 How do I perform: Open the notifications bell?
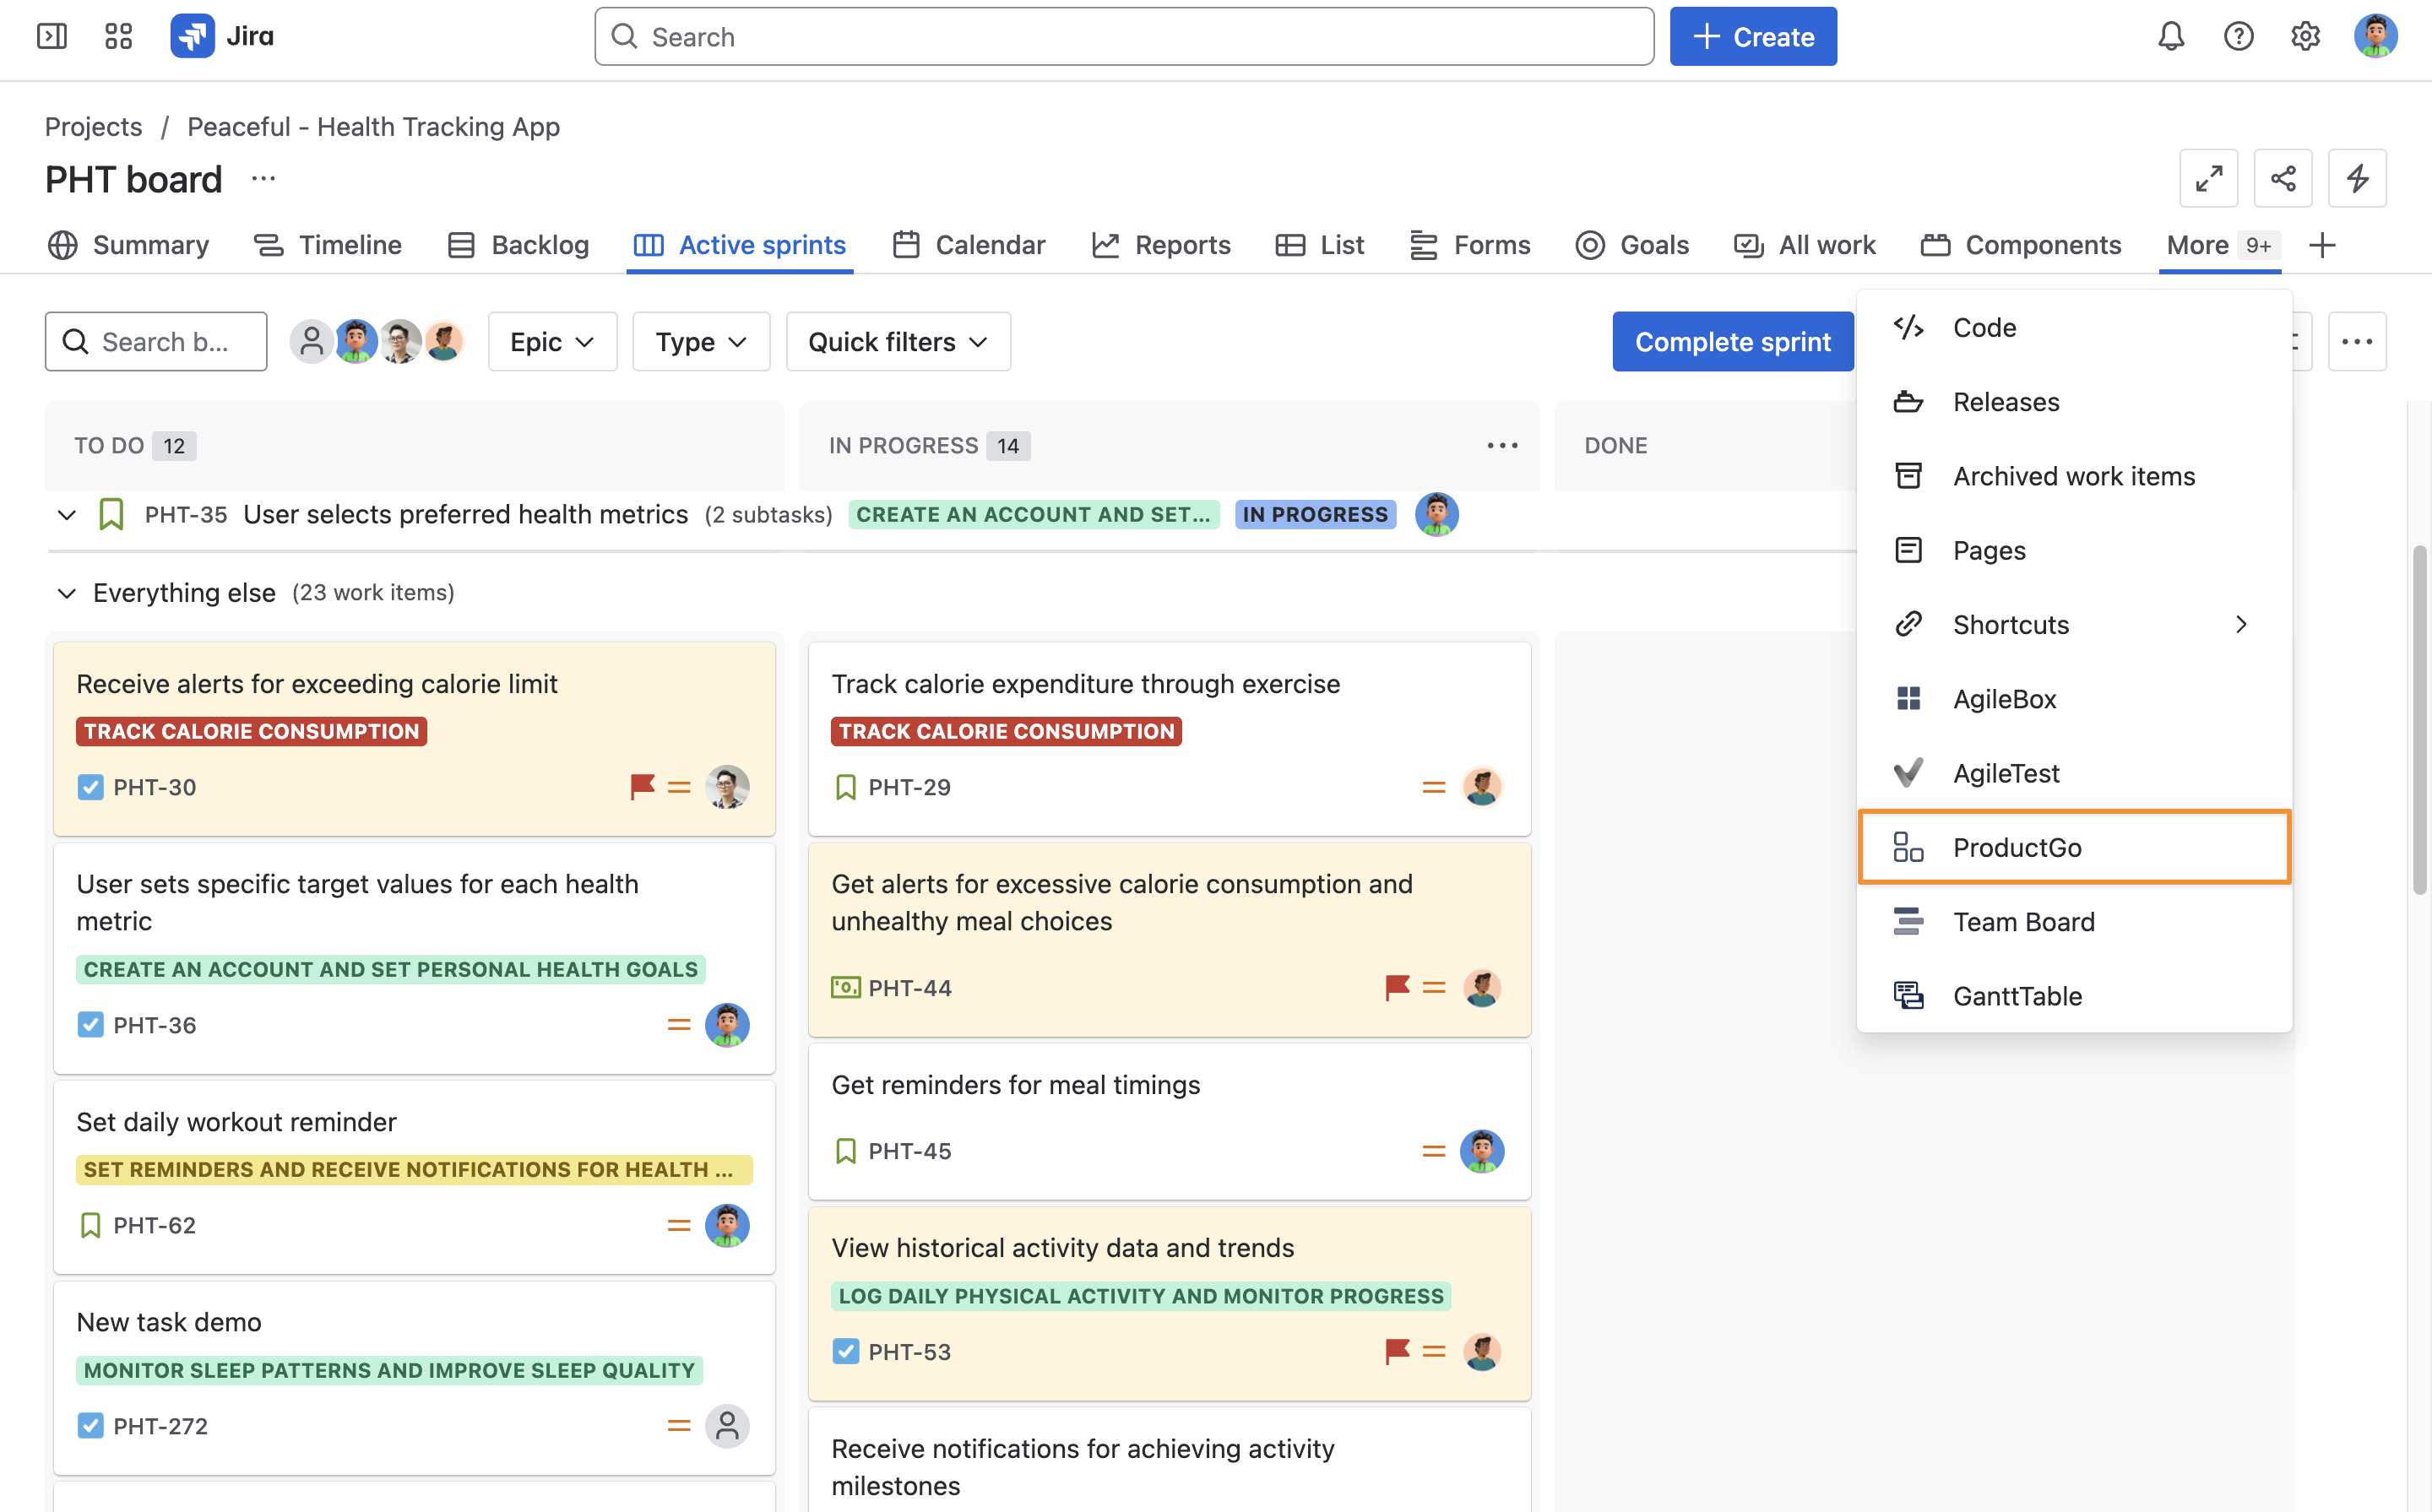pos(2170,37)
